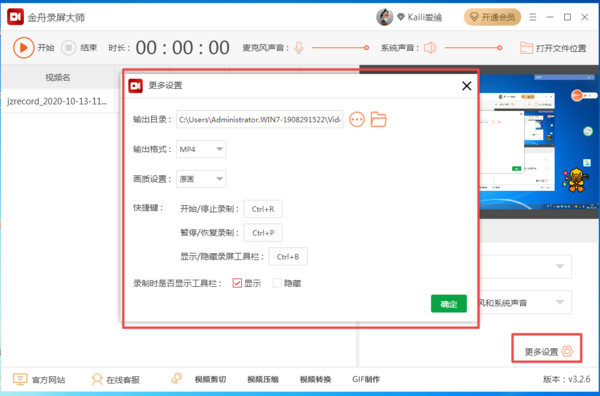Click the Kaili username text
Screen dimensions: 600x396
tap(424, 17)
